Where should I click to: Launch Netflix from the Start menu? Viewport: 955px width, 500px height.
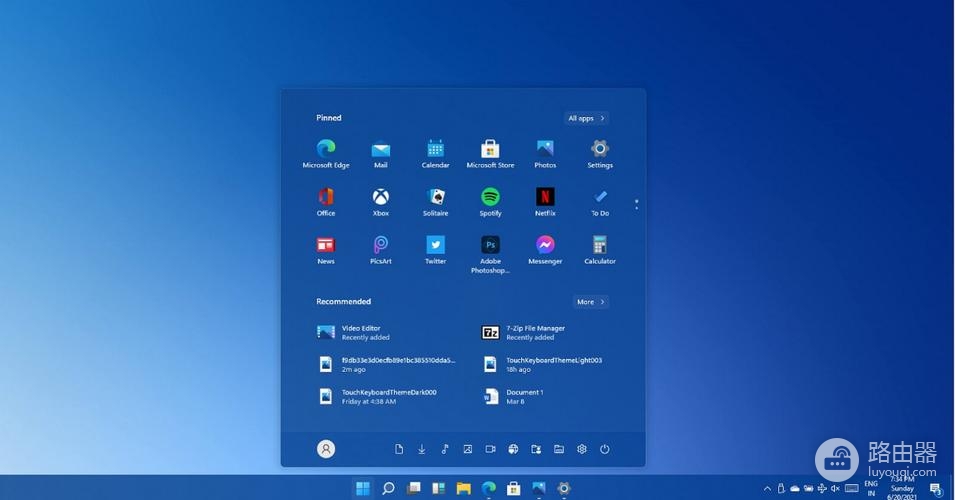(545, 197)
